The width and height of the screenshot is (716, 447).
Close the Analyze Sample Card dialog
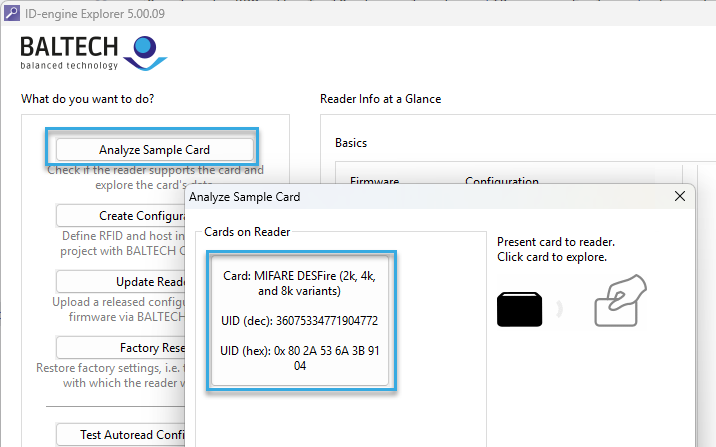tap(679, 196)
